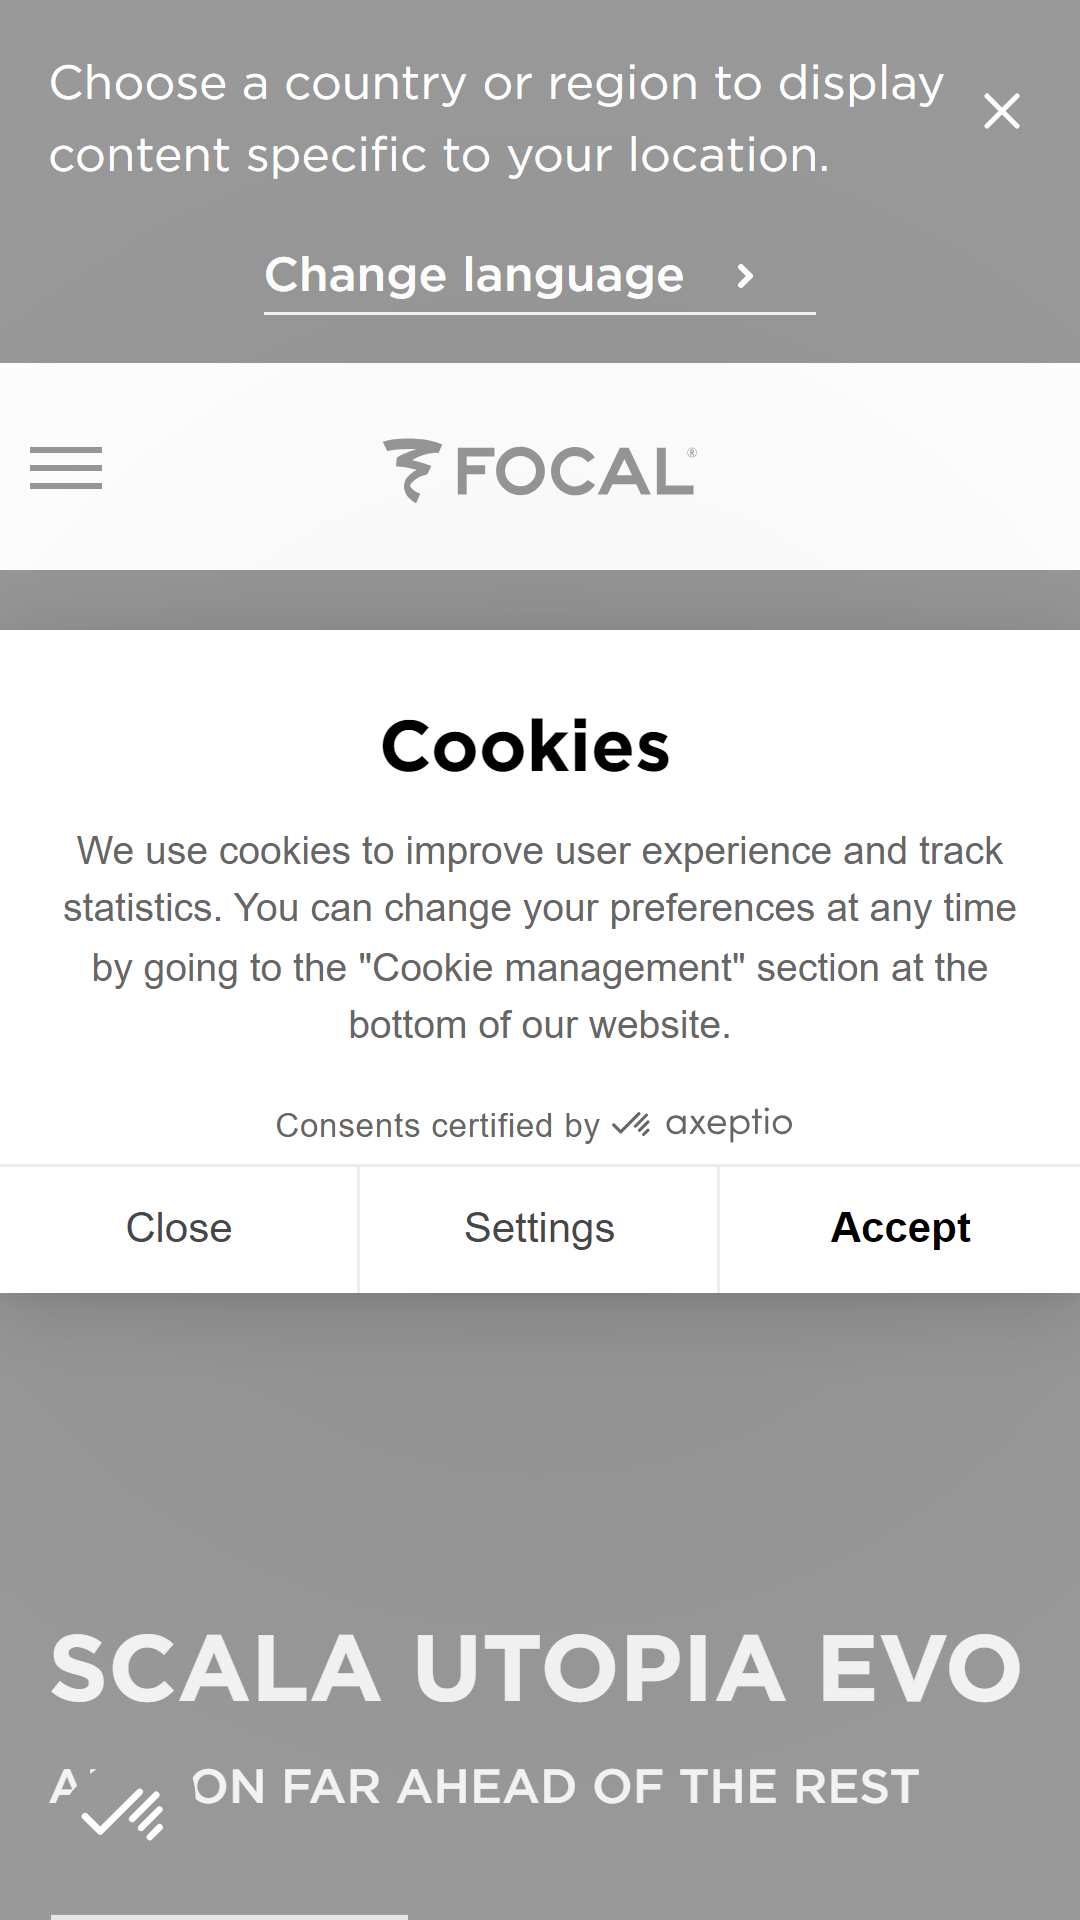Click the white bar at bottom page edge
Screen dimensions: 1080x1920
229,1916
